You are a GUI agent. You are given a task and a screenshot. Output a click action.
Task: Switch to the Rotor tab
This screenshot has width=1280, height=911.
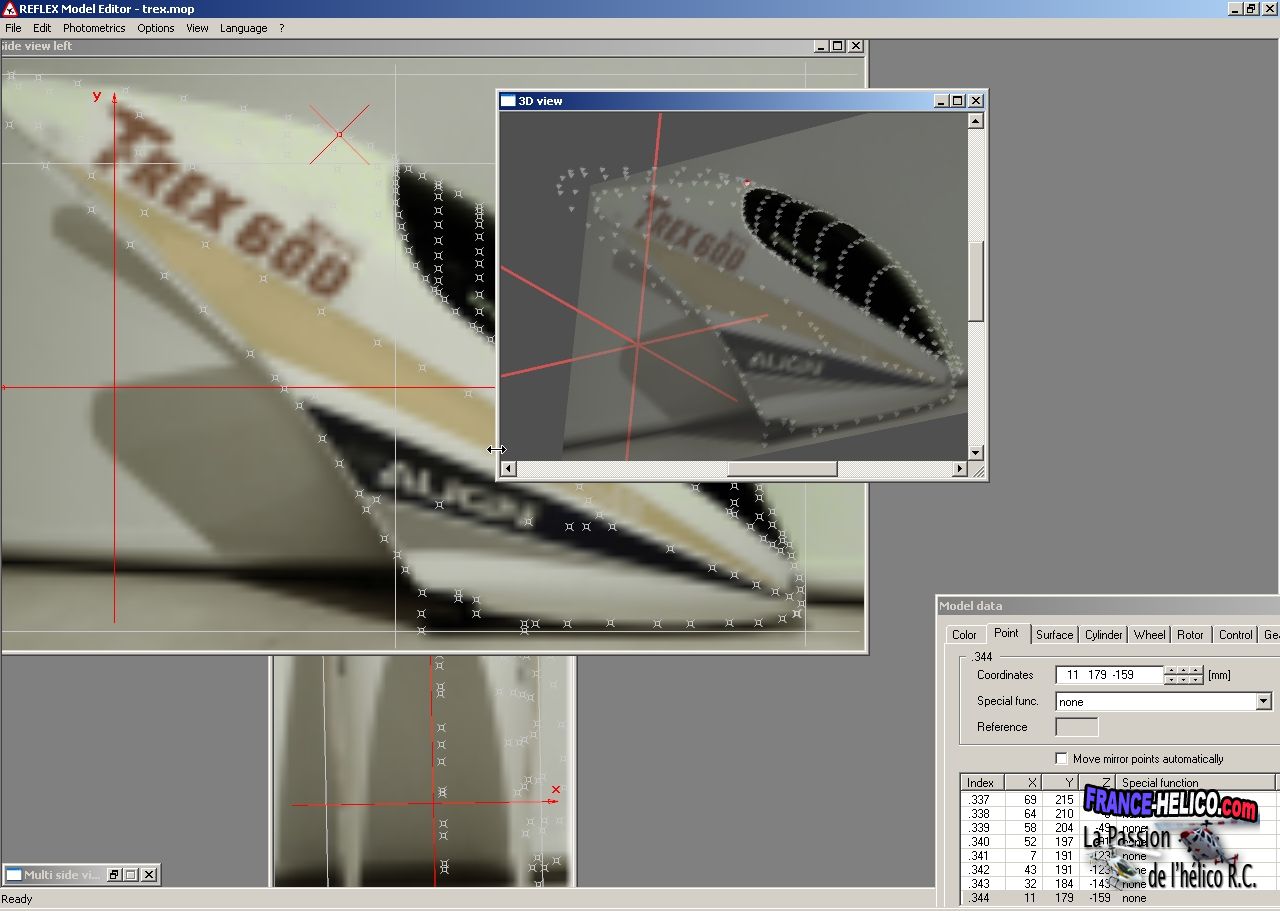tap(1190, 635)
